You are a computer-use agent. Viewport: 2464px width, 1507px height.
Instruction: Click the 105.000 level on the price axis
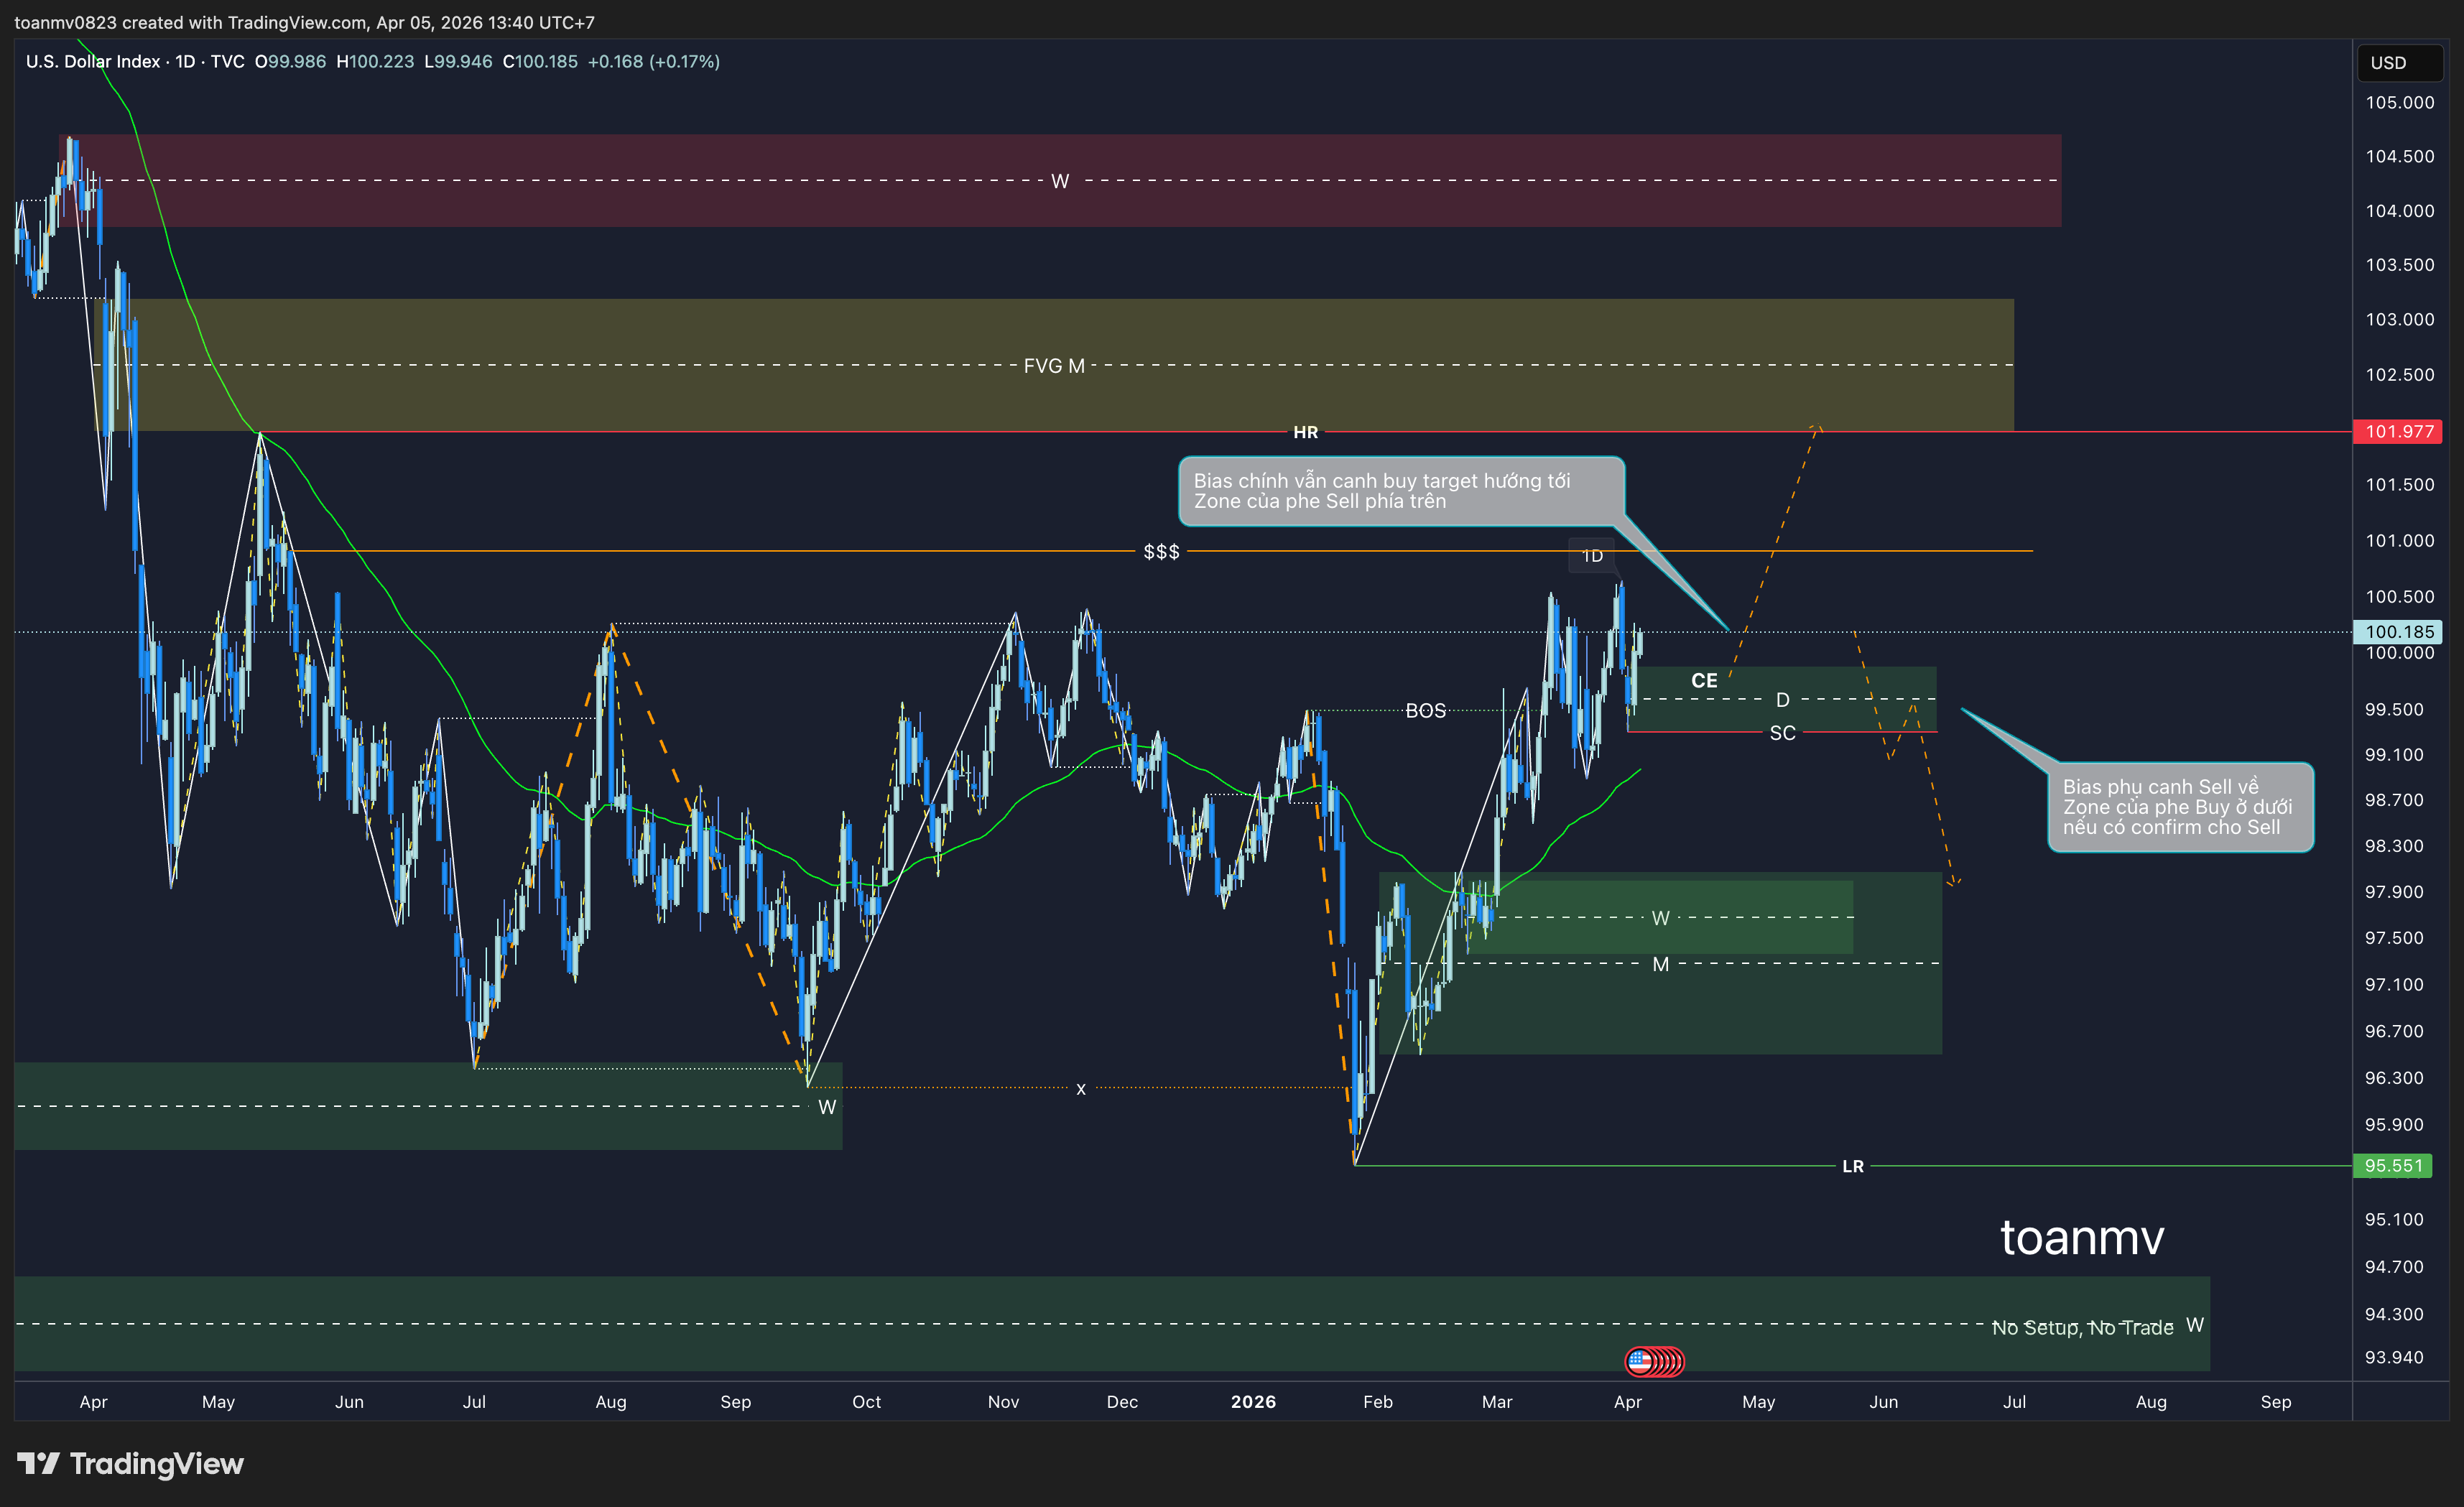coord(2399,102)
